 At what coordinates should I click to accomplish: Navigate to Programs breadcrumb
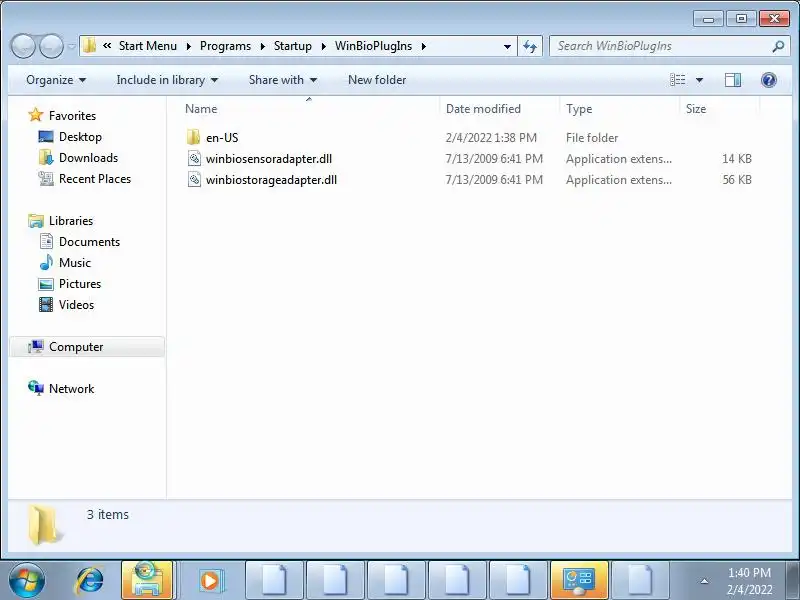tap(225, 46)
